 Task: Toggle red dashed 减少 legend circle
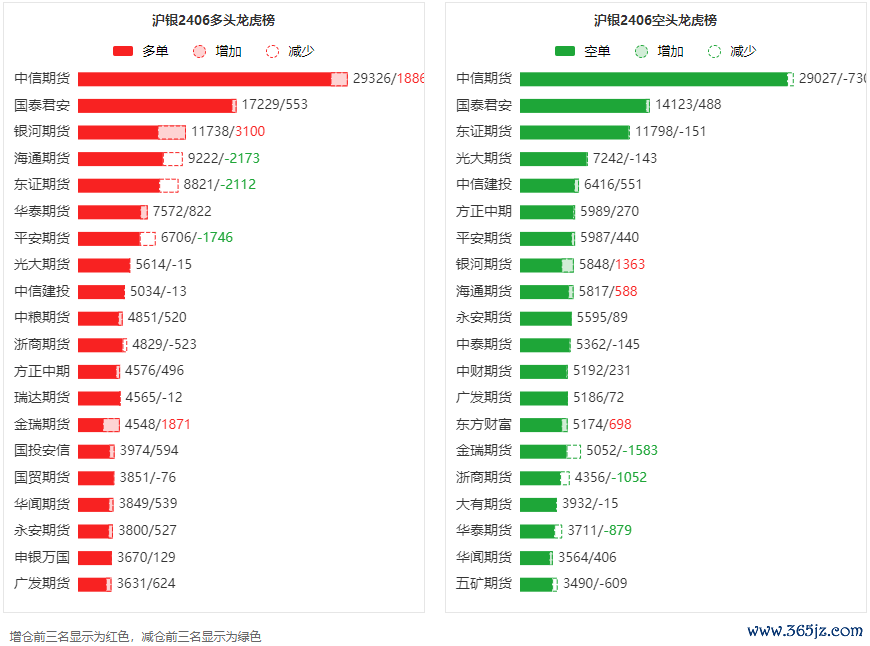[x=272, y=51]
